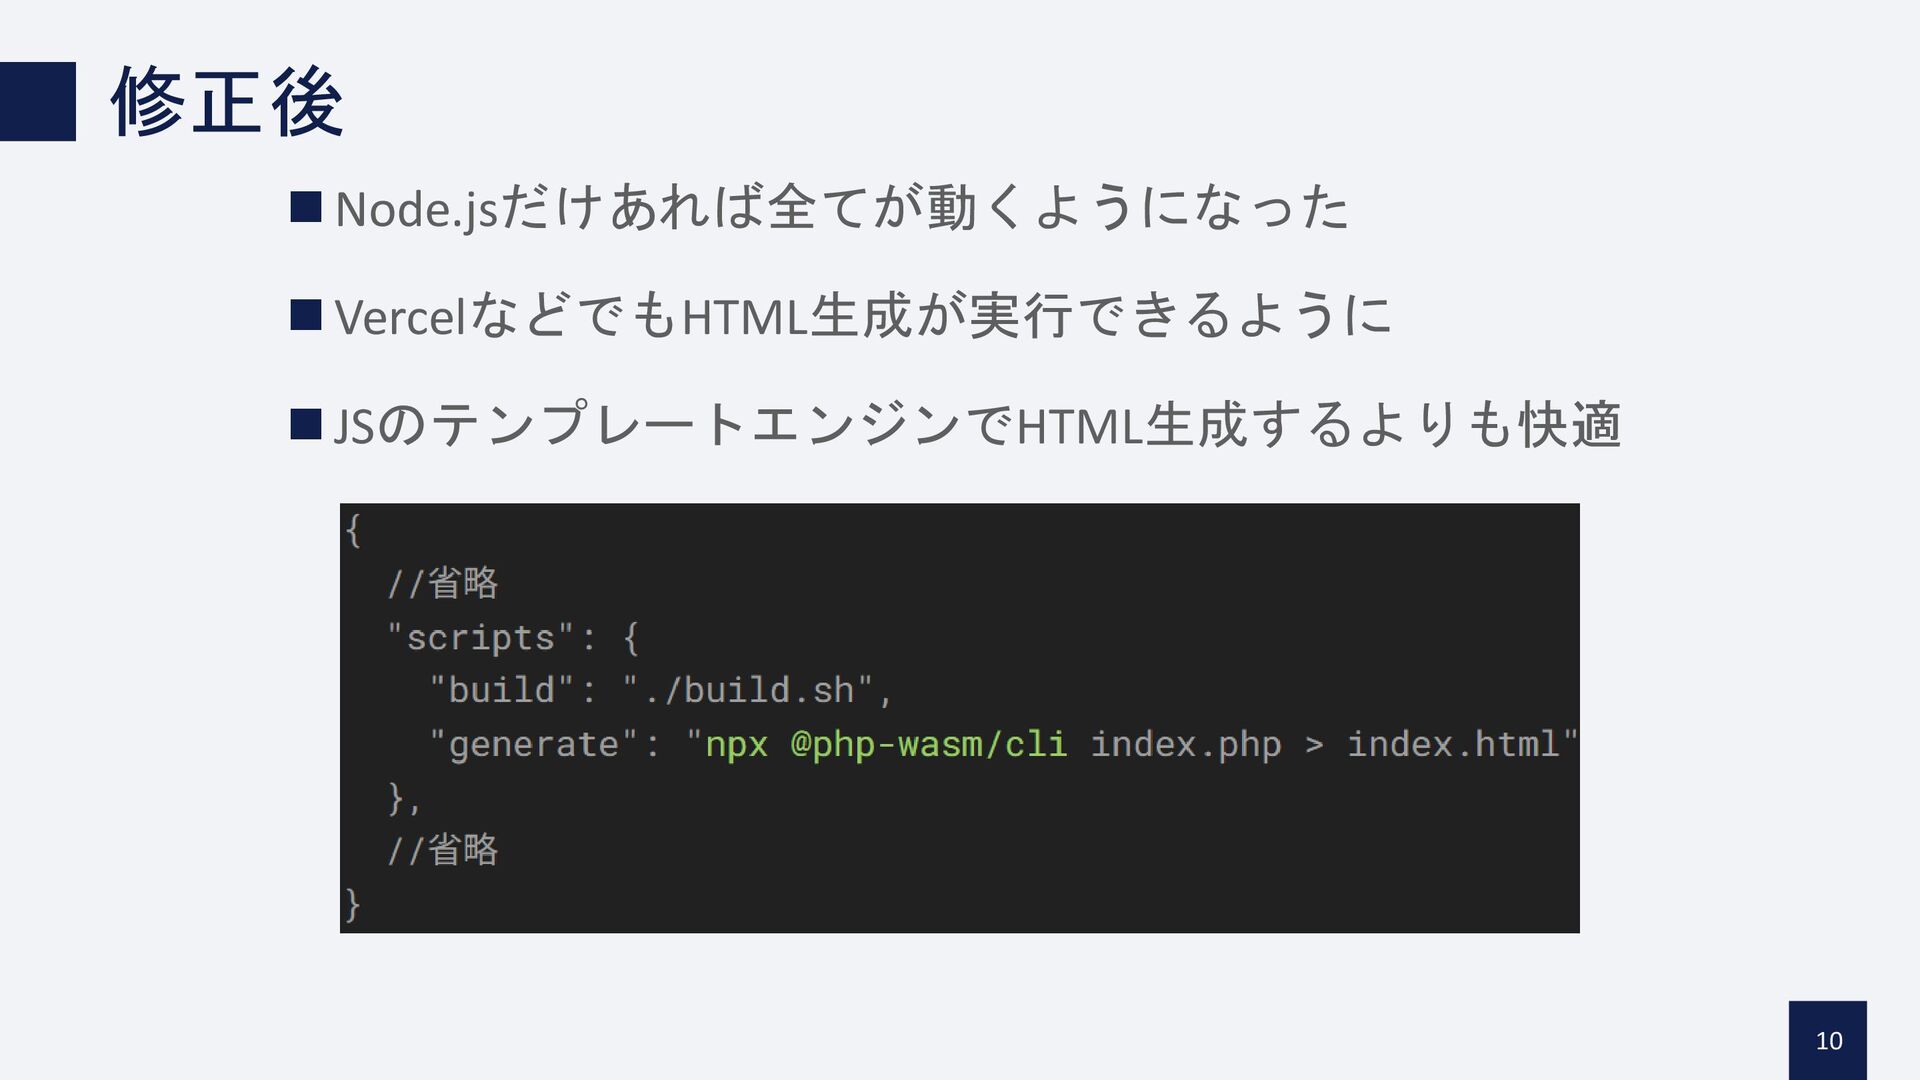Click the slide title 修正後
This screenshot has width=1920, height=1080.
(228, 102)
